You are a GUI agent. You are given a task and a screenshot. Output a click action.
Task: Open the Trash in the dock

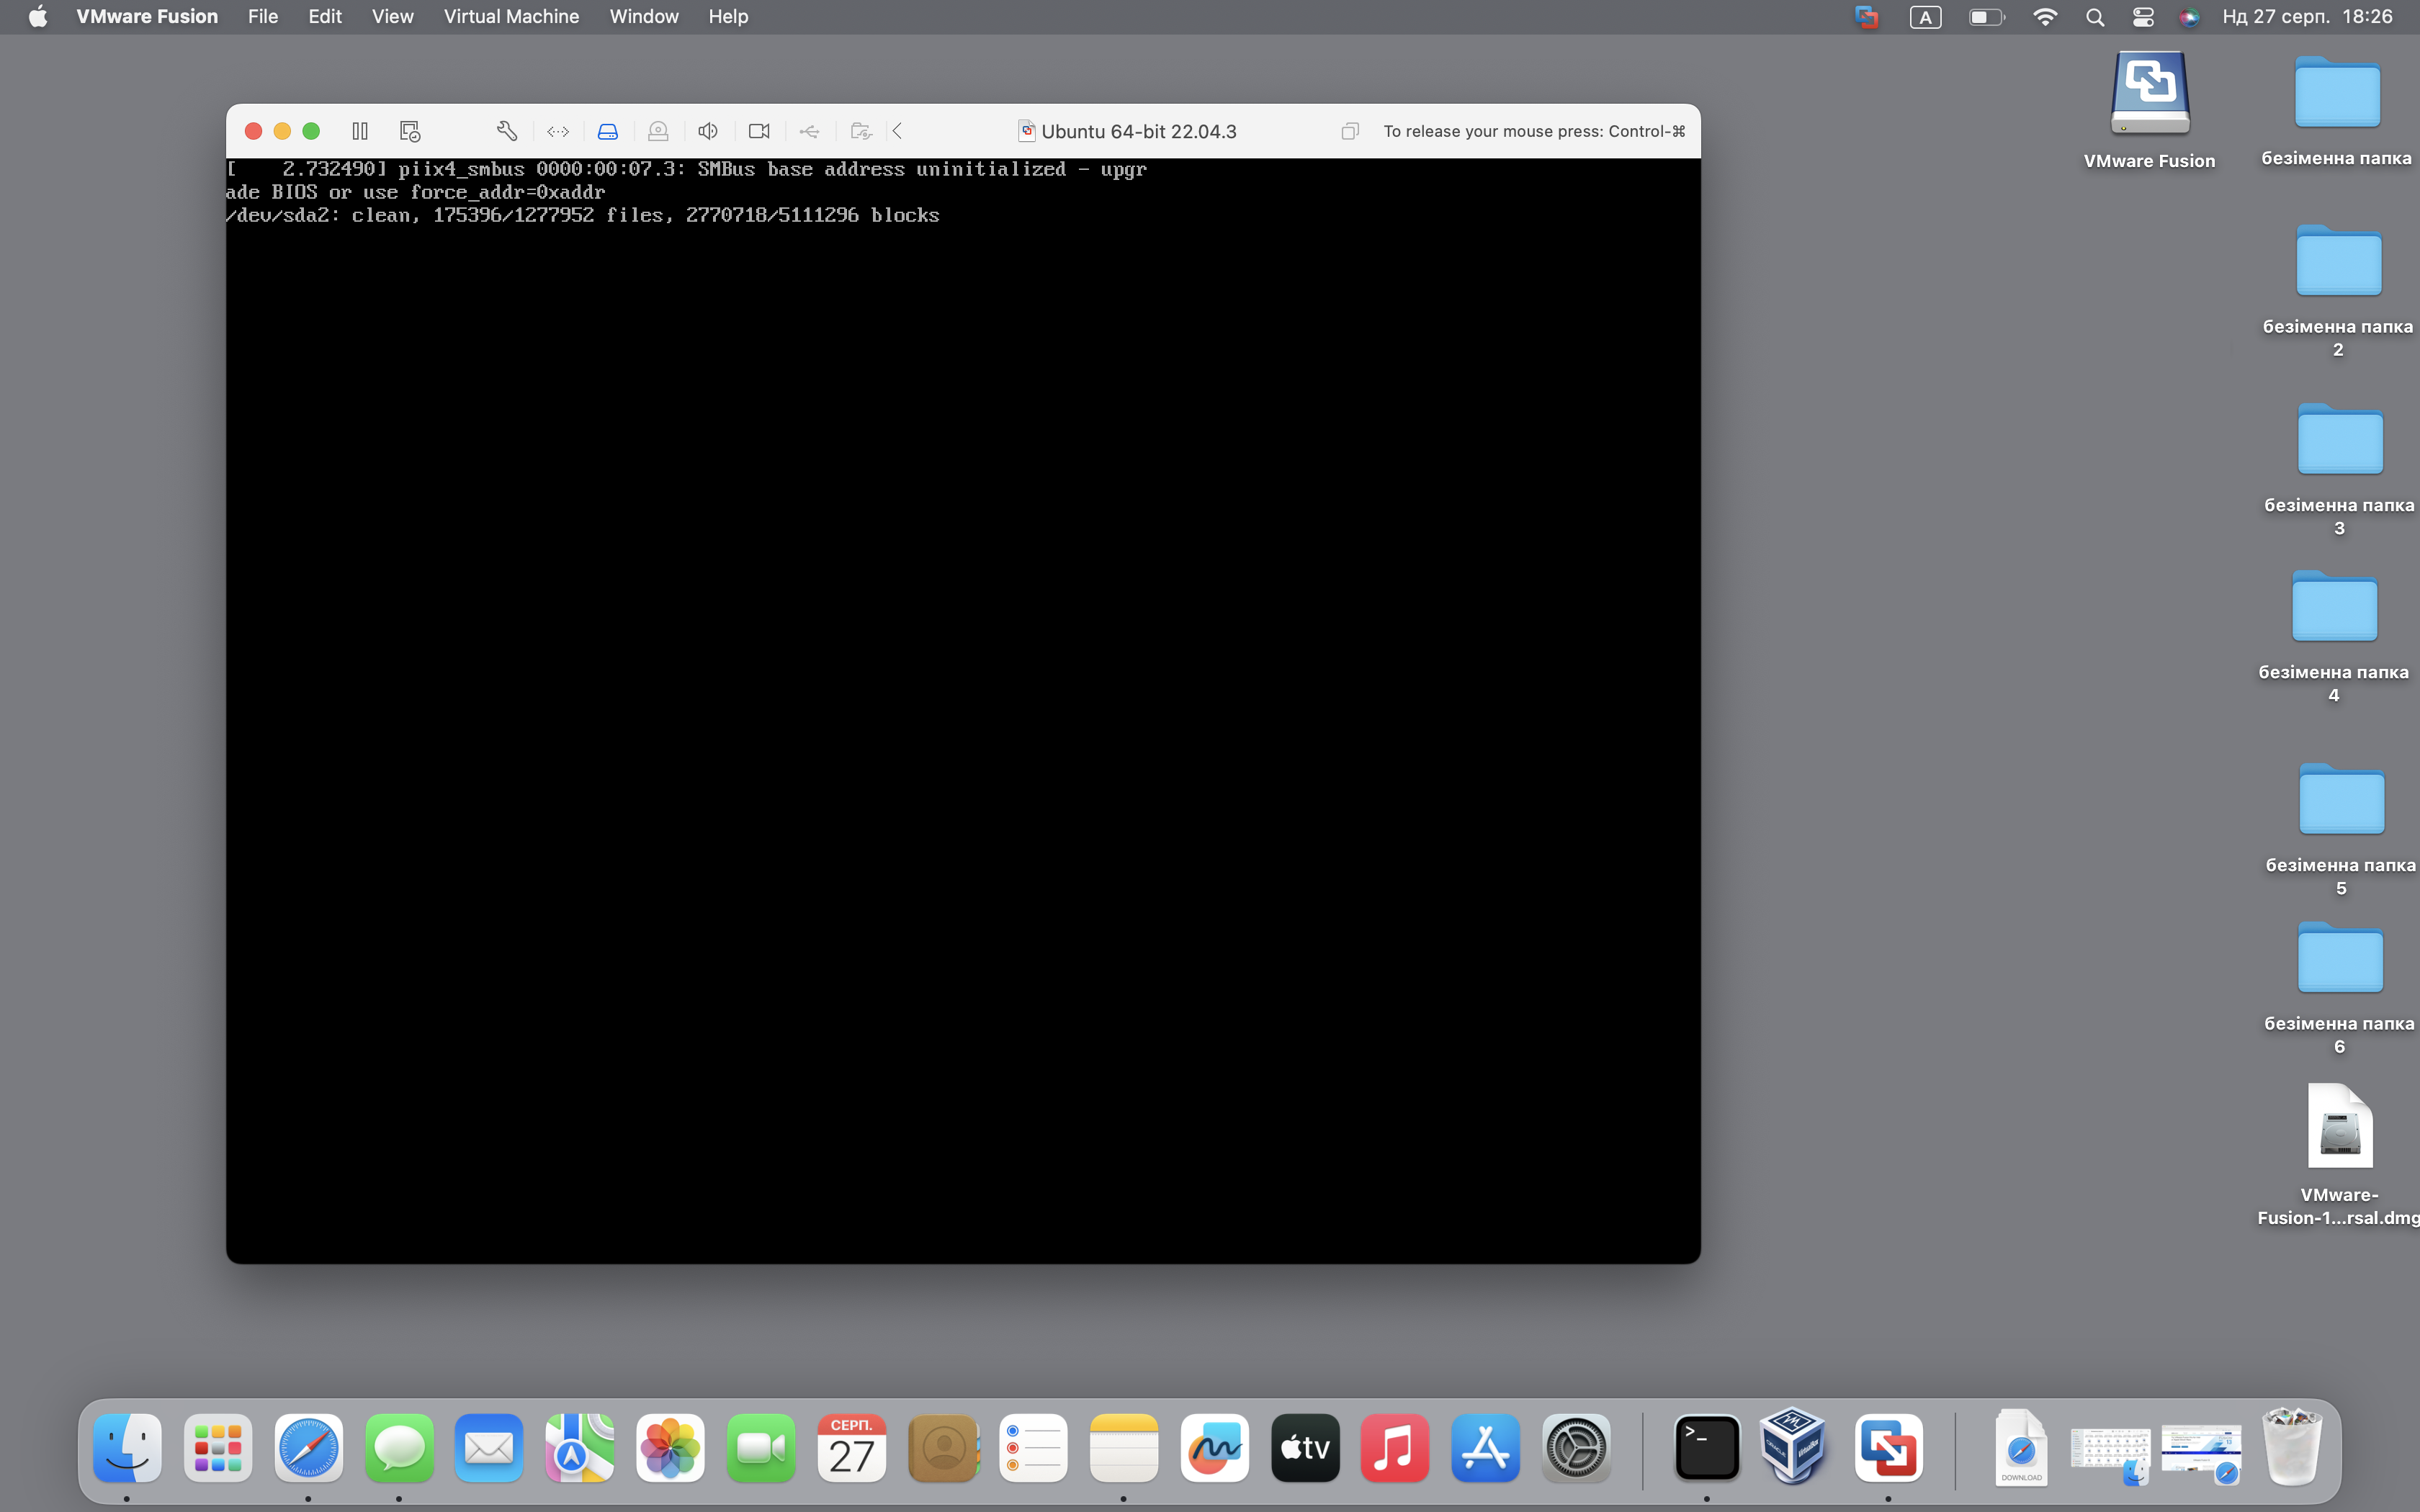(x=2292, y=1446)
